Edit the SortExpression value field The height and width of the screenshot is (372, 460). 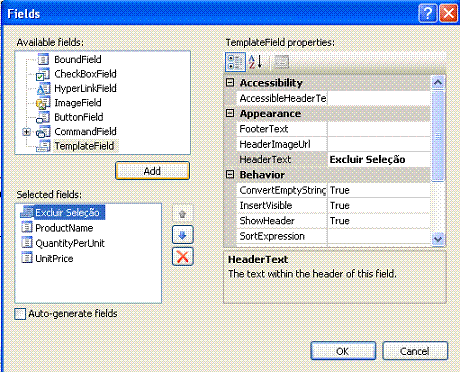pos(379,236)
